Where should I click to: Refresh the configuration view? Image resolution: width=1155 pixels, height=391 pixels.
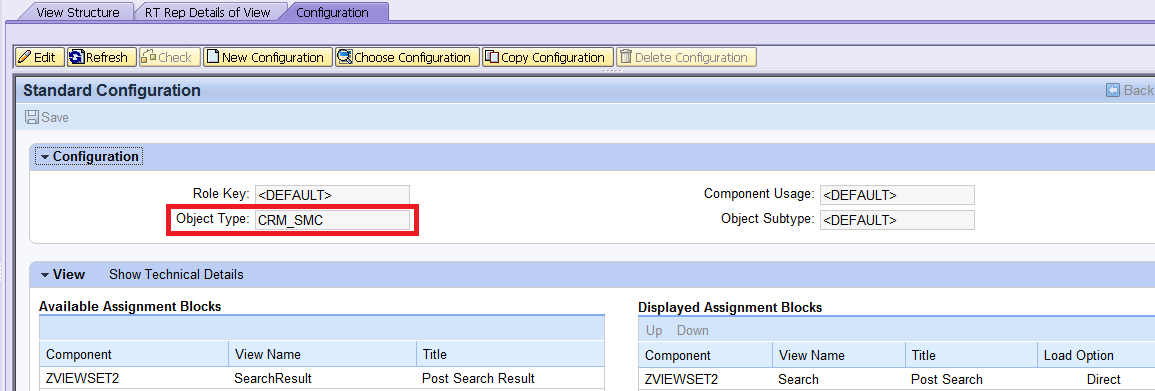tap(101, 57)
